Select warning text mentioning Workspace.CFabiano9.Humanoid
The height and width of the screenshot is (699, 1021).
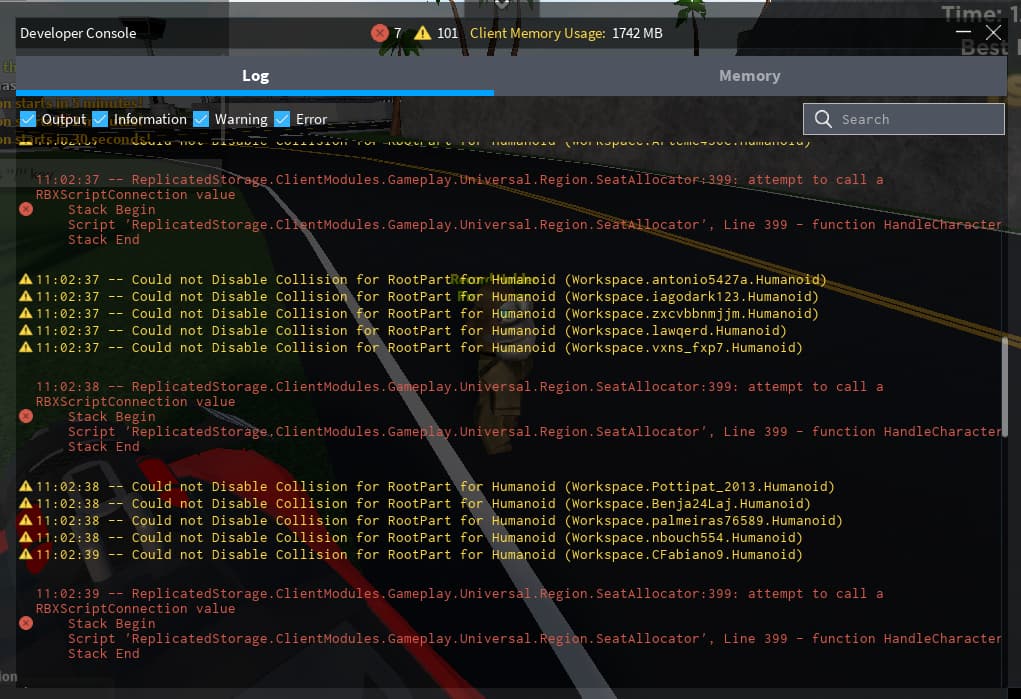[x=419, y=554]
